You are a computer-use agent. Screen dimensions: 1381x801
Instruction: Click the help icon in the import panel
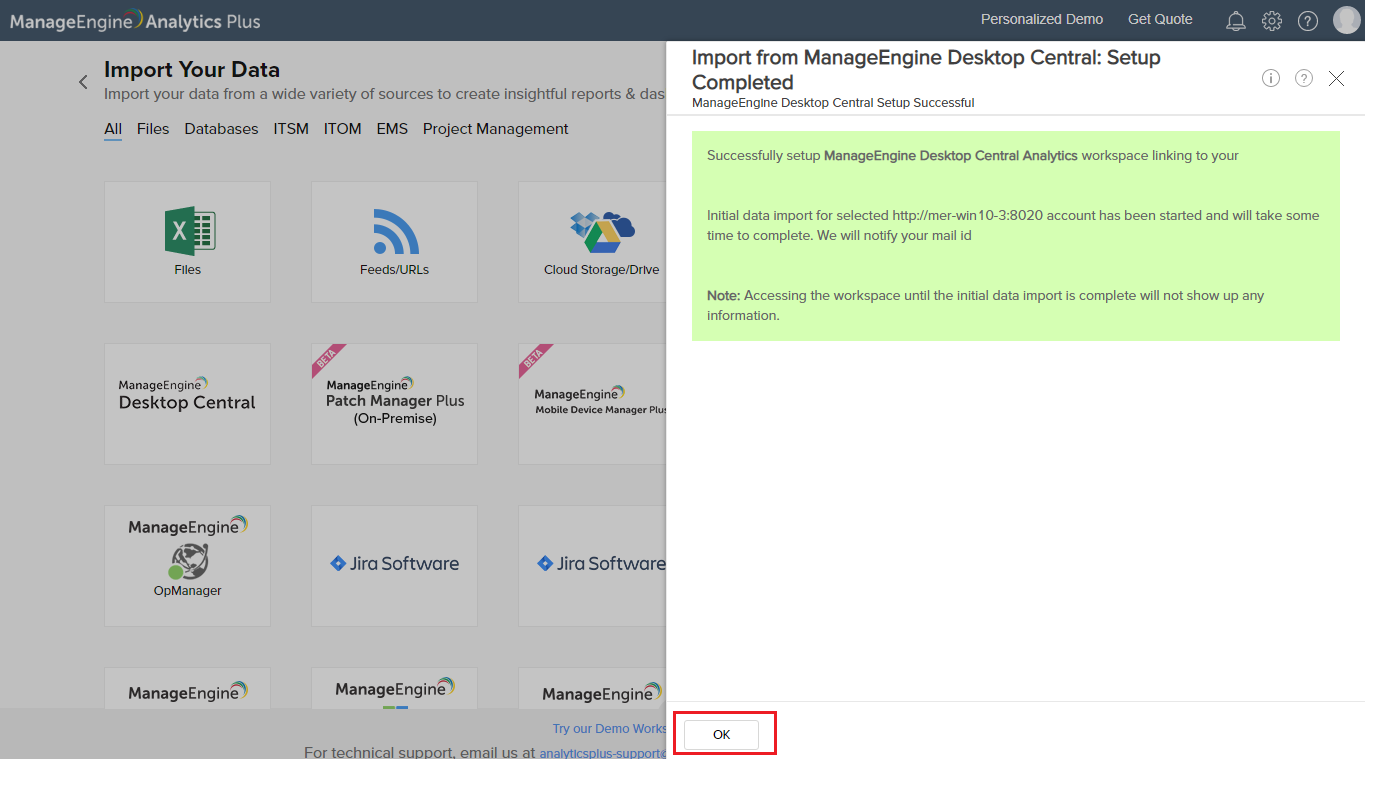coord(1304,78)
